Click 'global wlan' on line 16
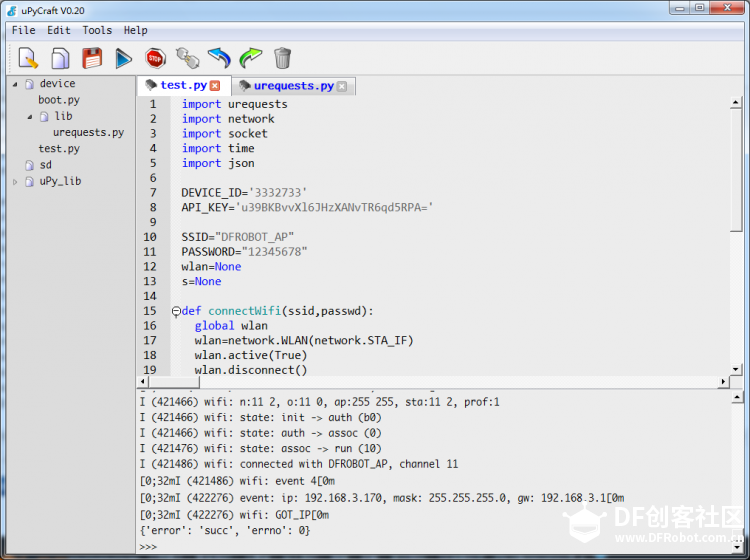The height and width of the screenshot is (560, 750). click(x=231, y=326)
